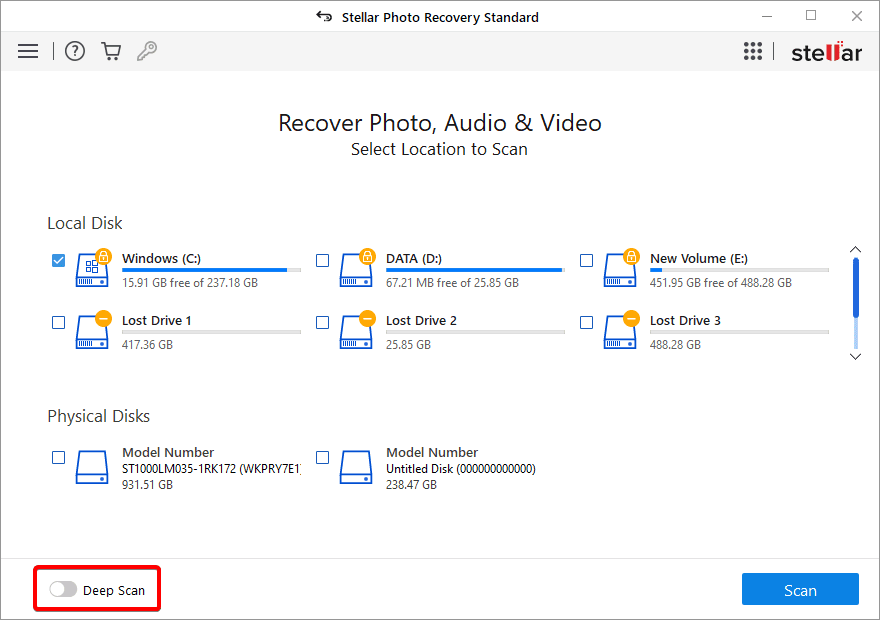
Task: Click the DATA (D:) drive icon
Action: click(x=356, y=269)
